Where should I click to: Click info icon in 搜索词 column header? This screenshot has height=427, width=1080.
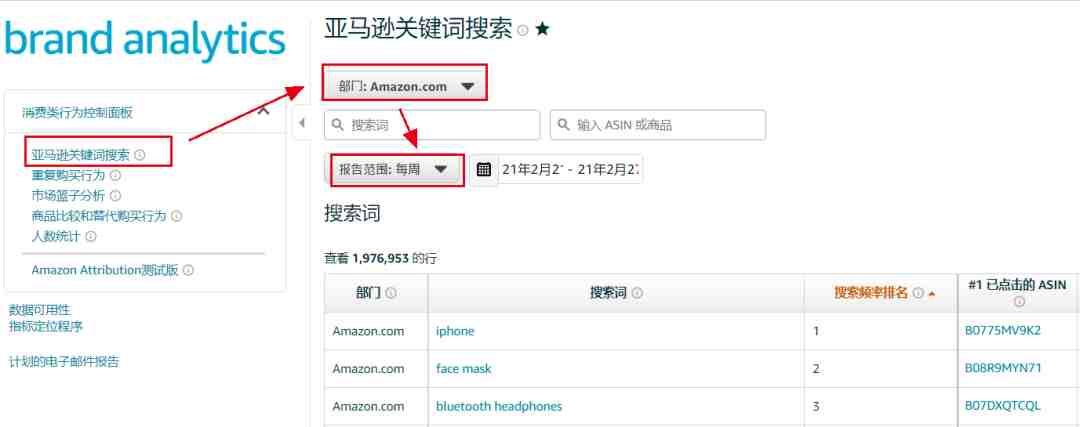(637, 293)
